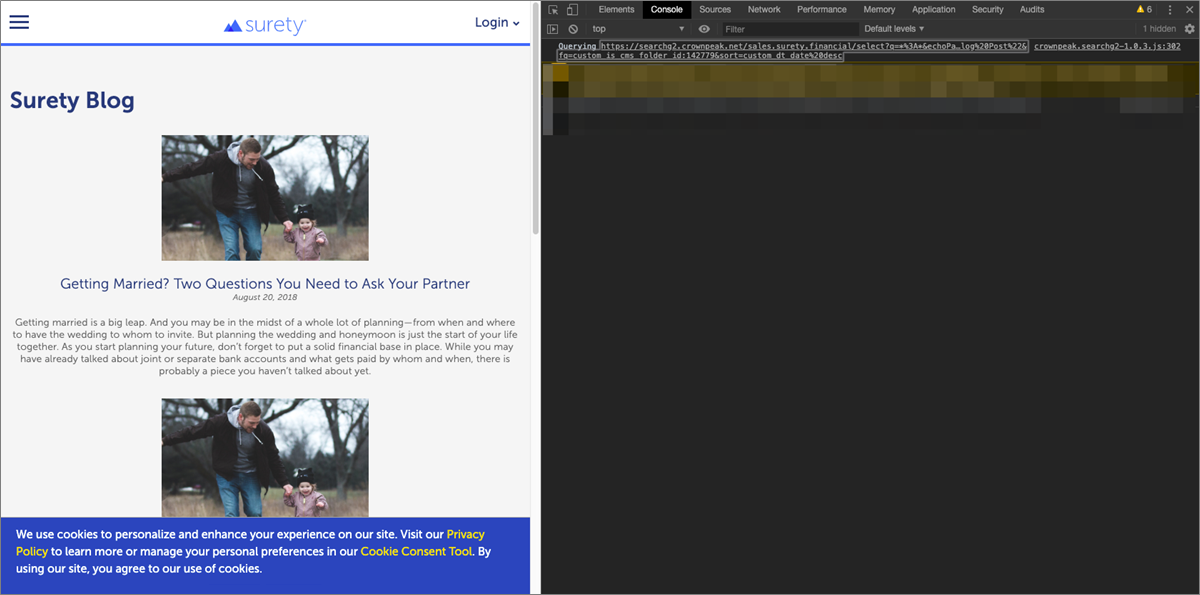Expand the Login dropdown
The image size is (1200, 595).
497,22
